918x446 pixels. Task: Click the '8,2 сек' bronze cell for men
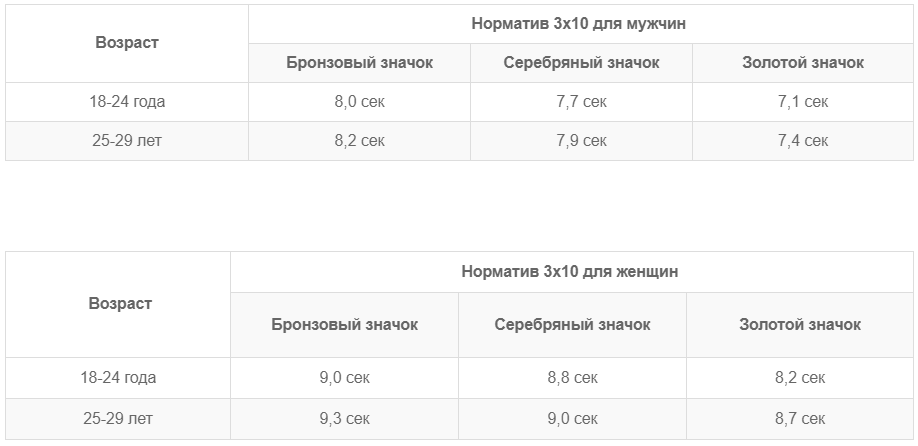point(359,141)
